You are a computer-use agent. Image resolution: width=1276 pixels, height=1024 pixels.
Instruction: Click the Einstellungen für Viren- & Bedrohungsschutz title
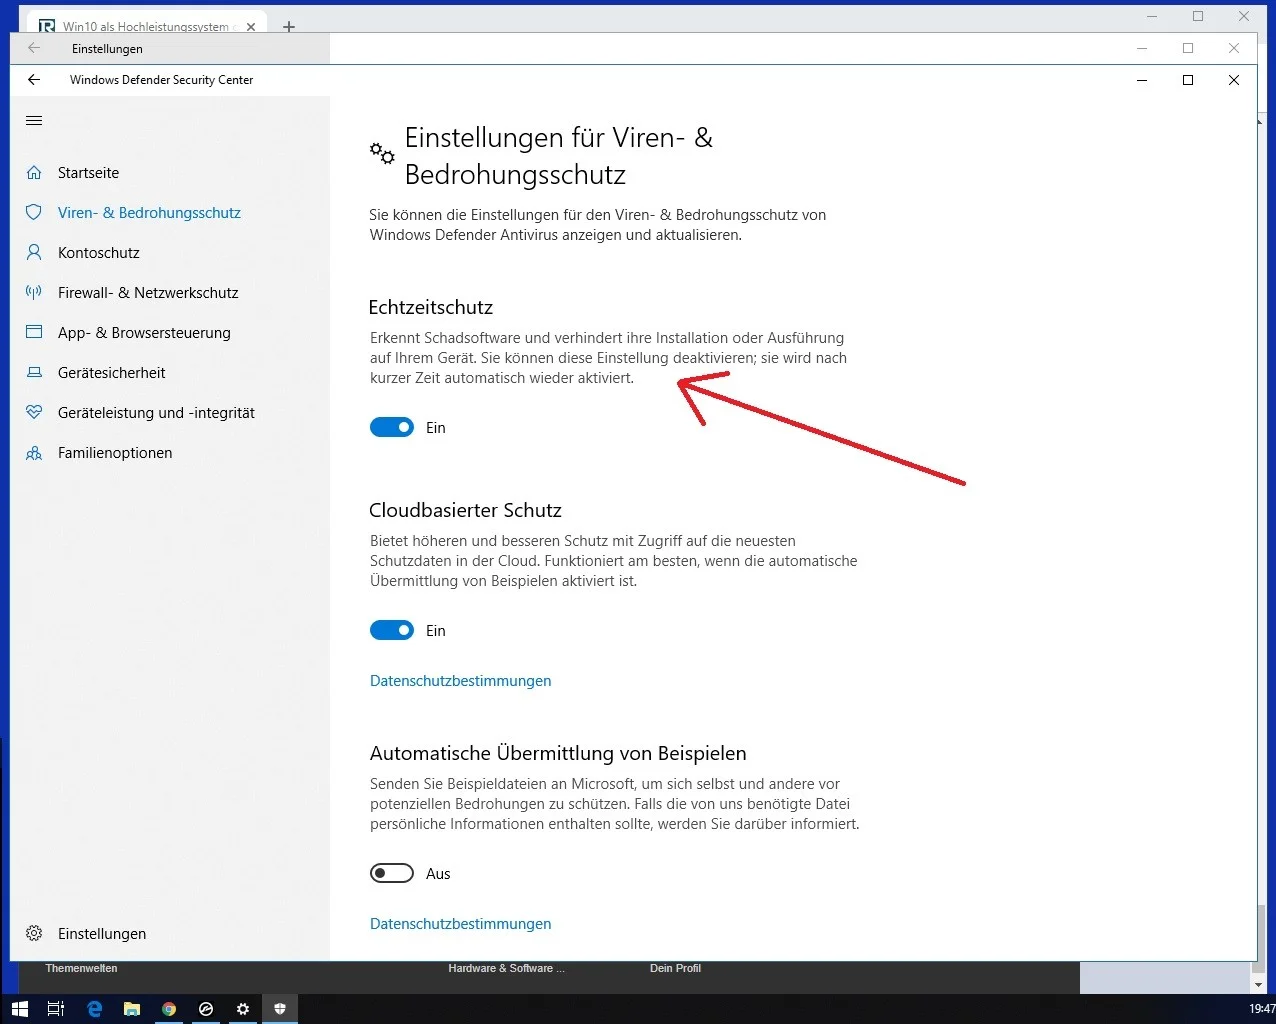pyautogui.click(x=559, y=156)
